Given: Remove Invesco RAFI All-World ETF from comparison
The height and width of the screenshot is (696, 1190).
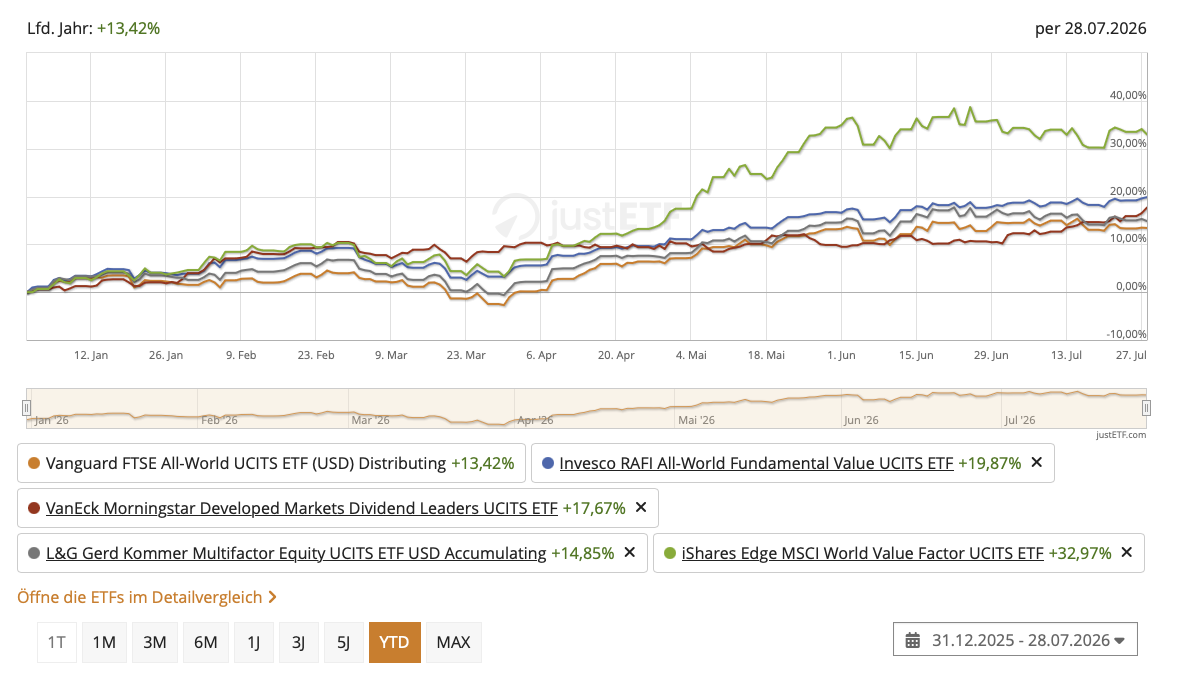Looking at the screenshot, I should 1037,462.
